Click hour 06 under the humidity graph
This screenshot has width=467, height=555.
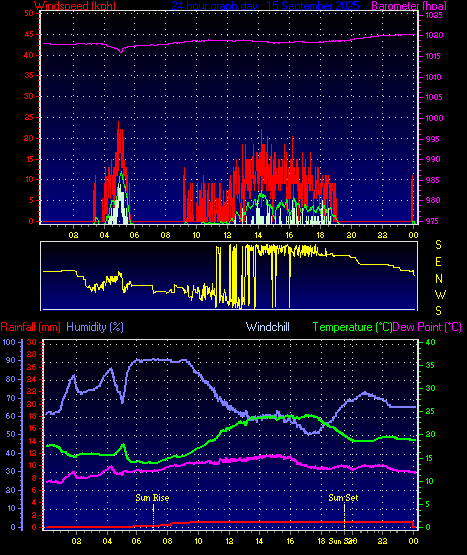click(x=136, y=541)
